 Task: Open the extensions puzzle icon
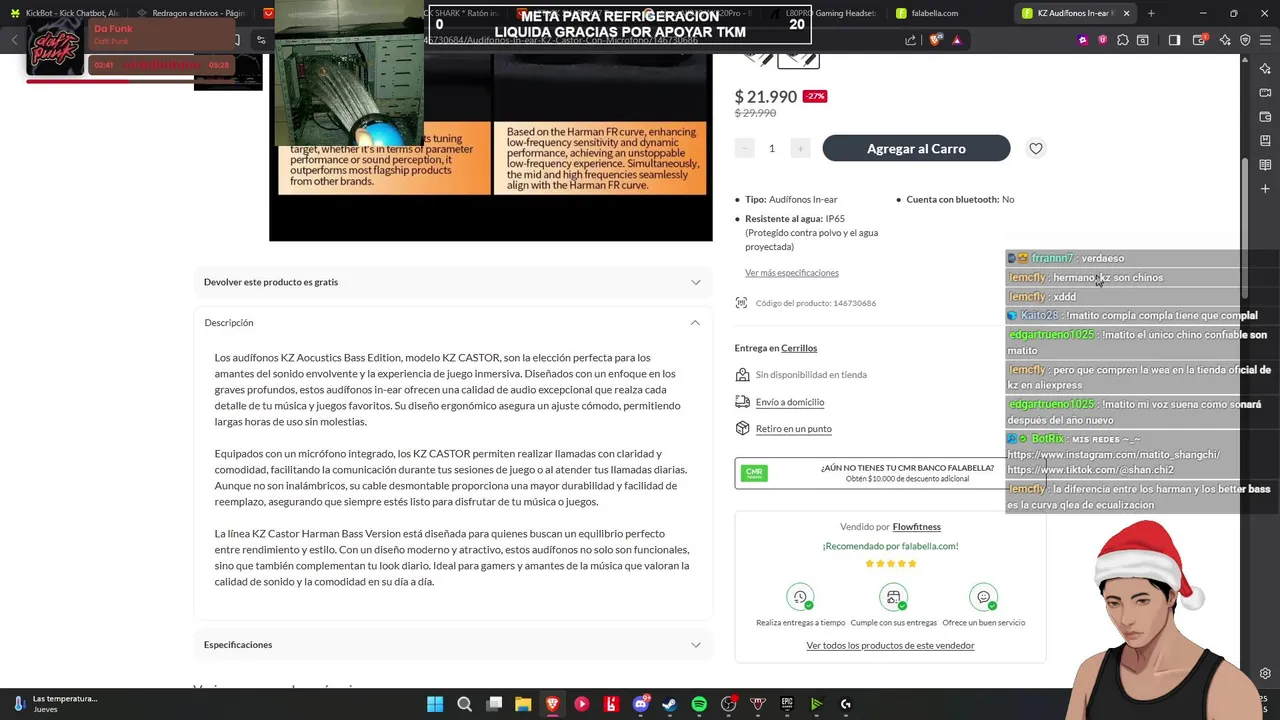(1123, 40)
